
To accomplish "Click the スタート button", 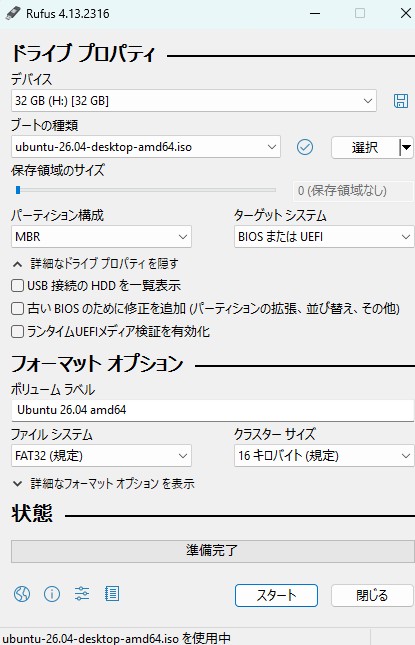I will [x=276, y=595].
